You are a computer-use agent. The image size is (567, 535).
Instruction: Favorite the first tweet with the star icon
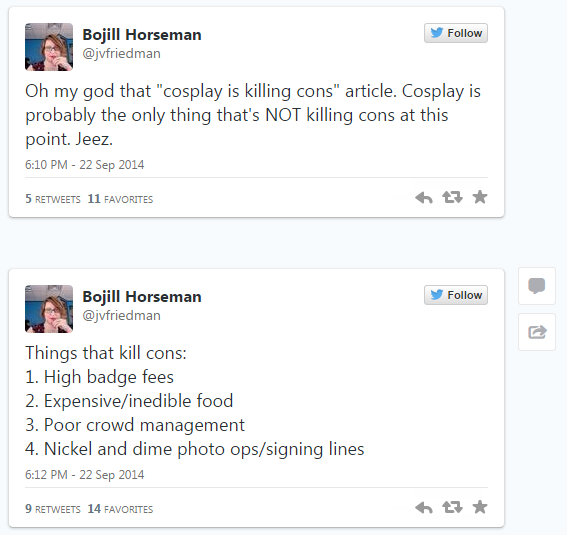[x=480, y=197]
